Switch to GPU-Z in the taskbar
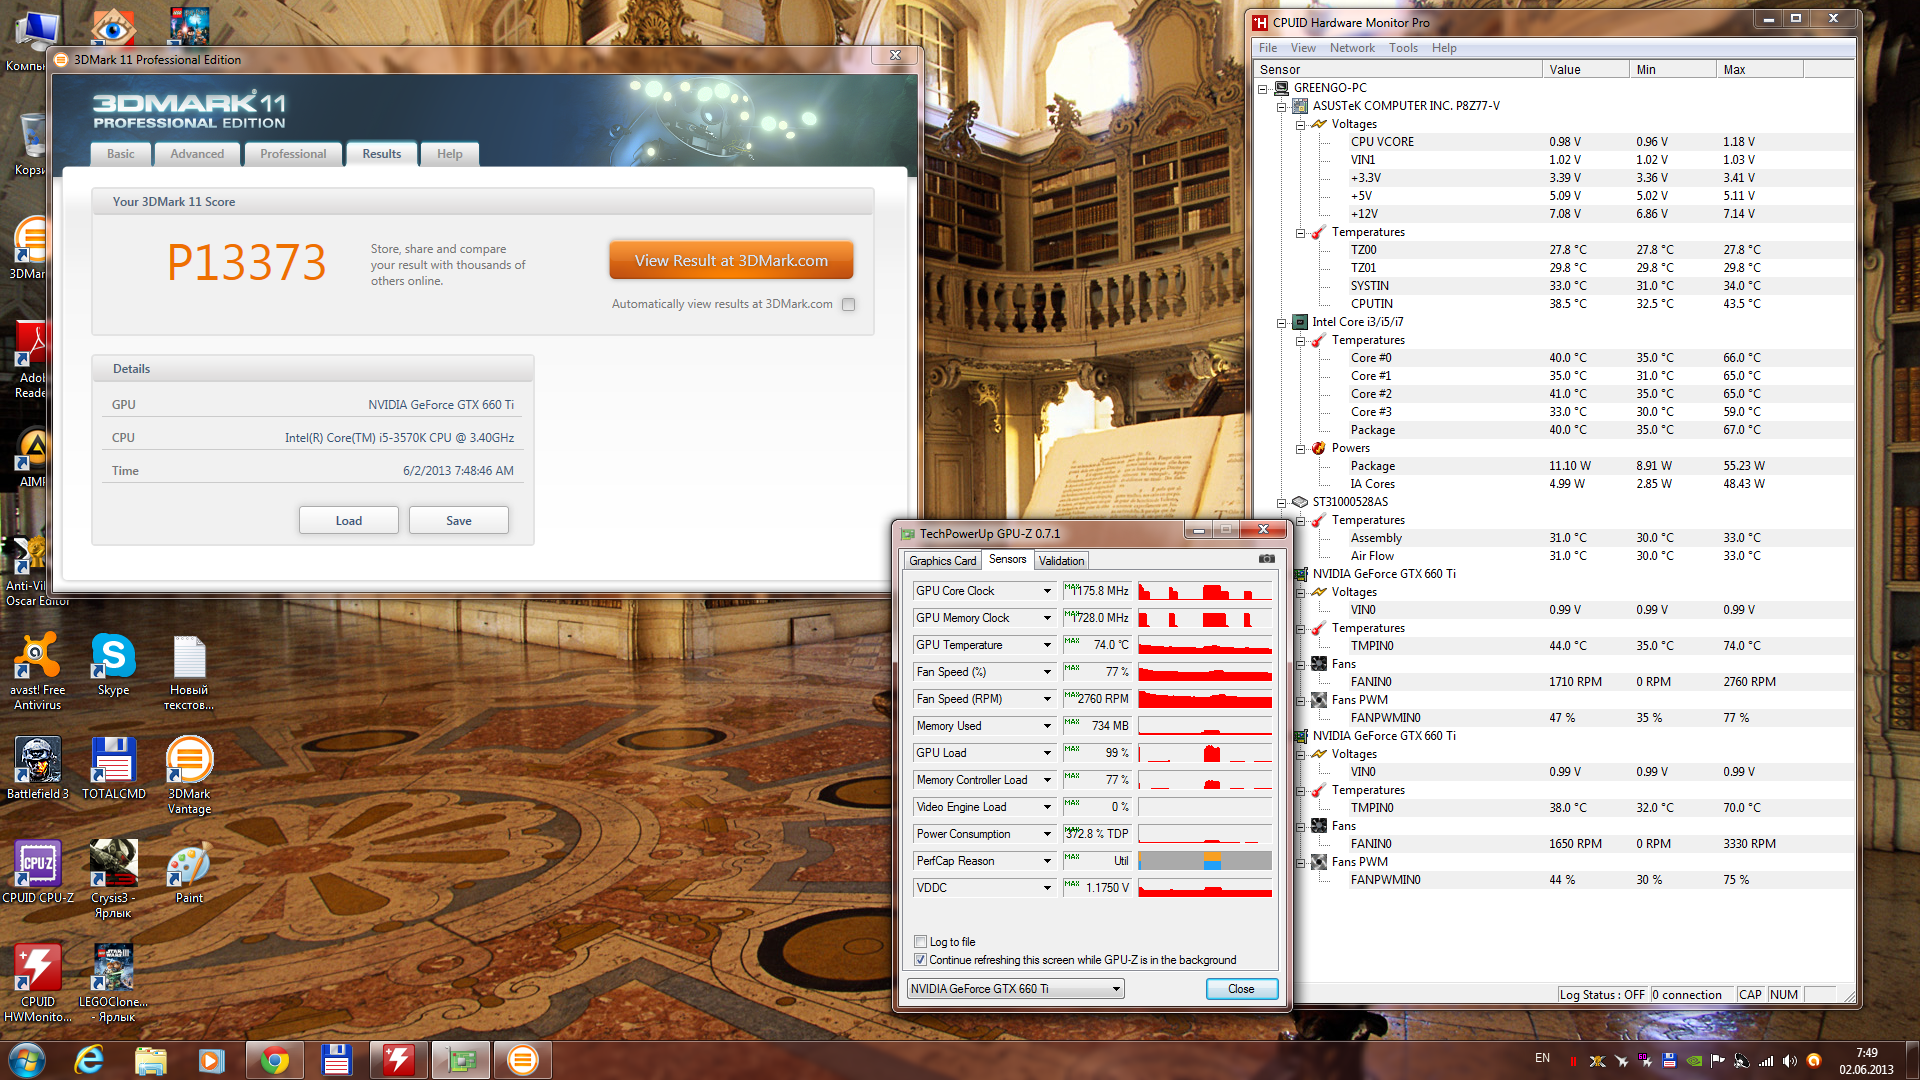 [460, 1060]
